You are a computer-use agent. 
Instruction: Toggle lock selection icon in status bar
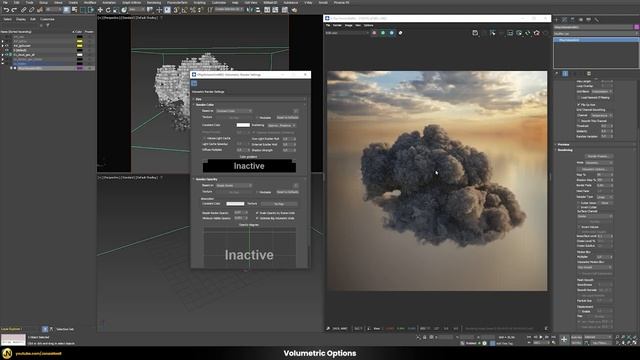tap(424, 338)
